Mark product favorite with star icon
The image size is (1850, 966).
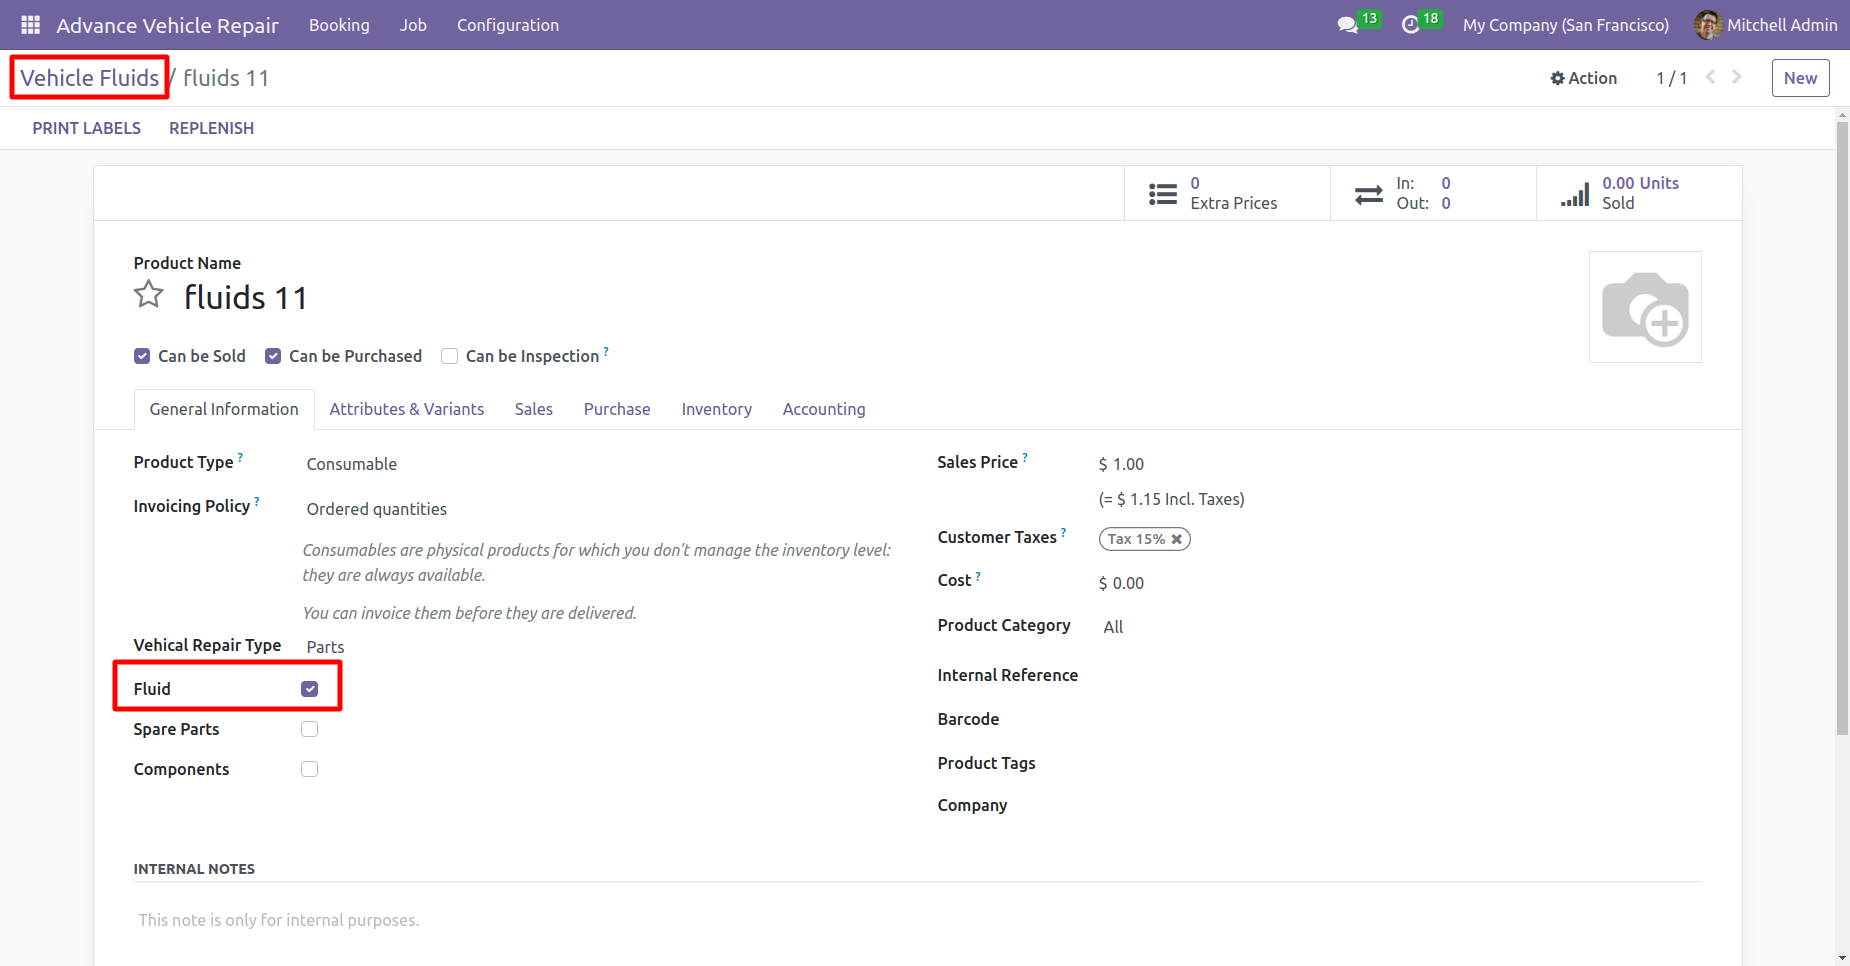point(149,295)
